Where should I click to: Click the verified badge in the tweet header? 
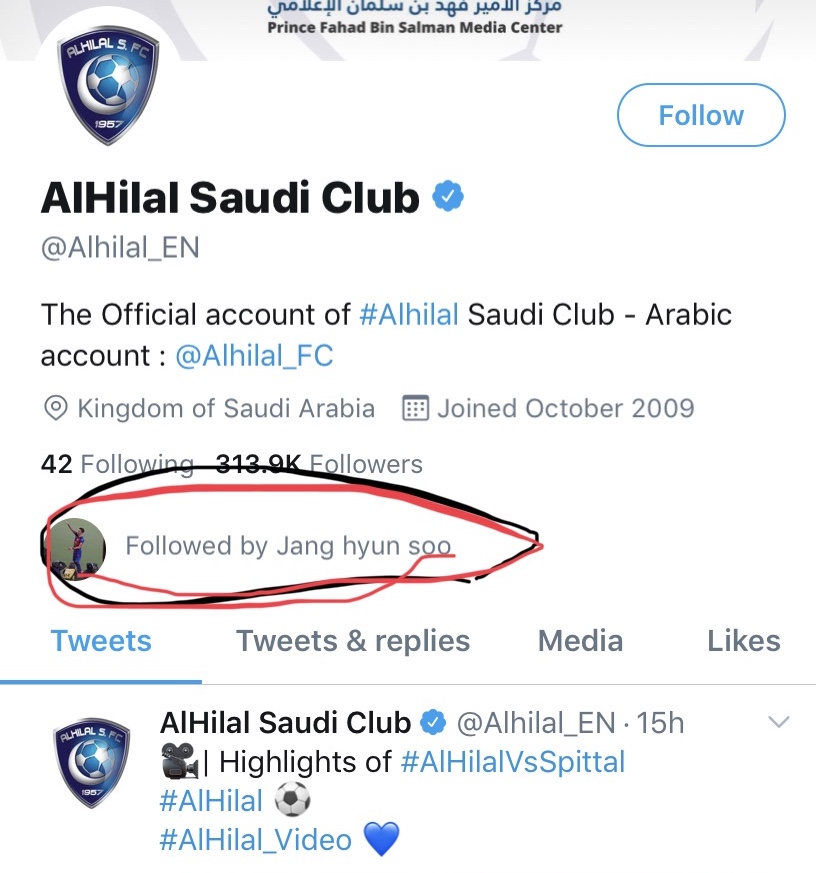433,722
